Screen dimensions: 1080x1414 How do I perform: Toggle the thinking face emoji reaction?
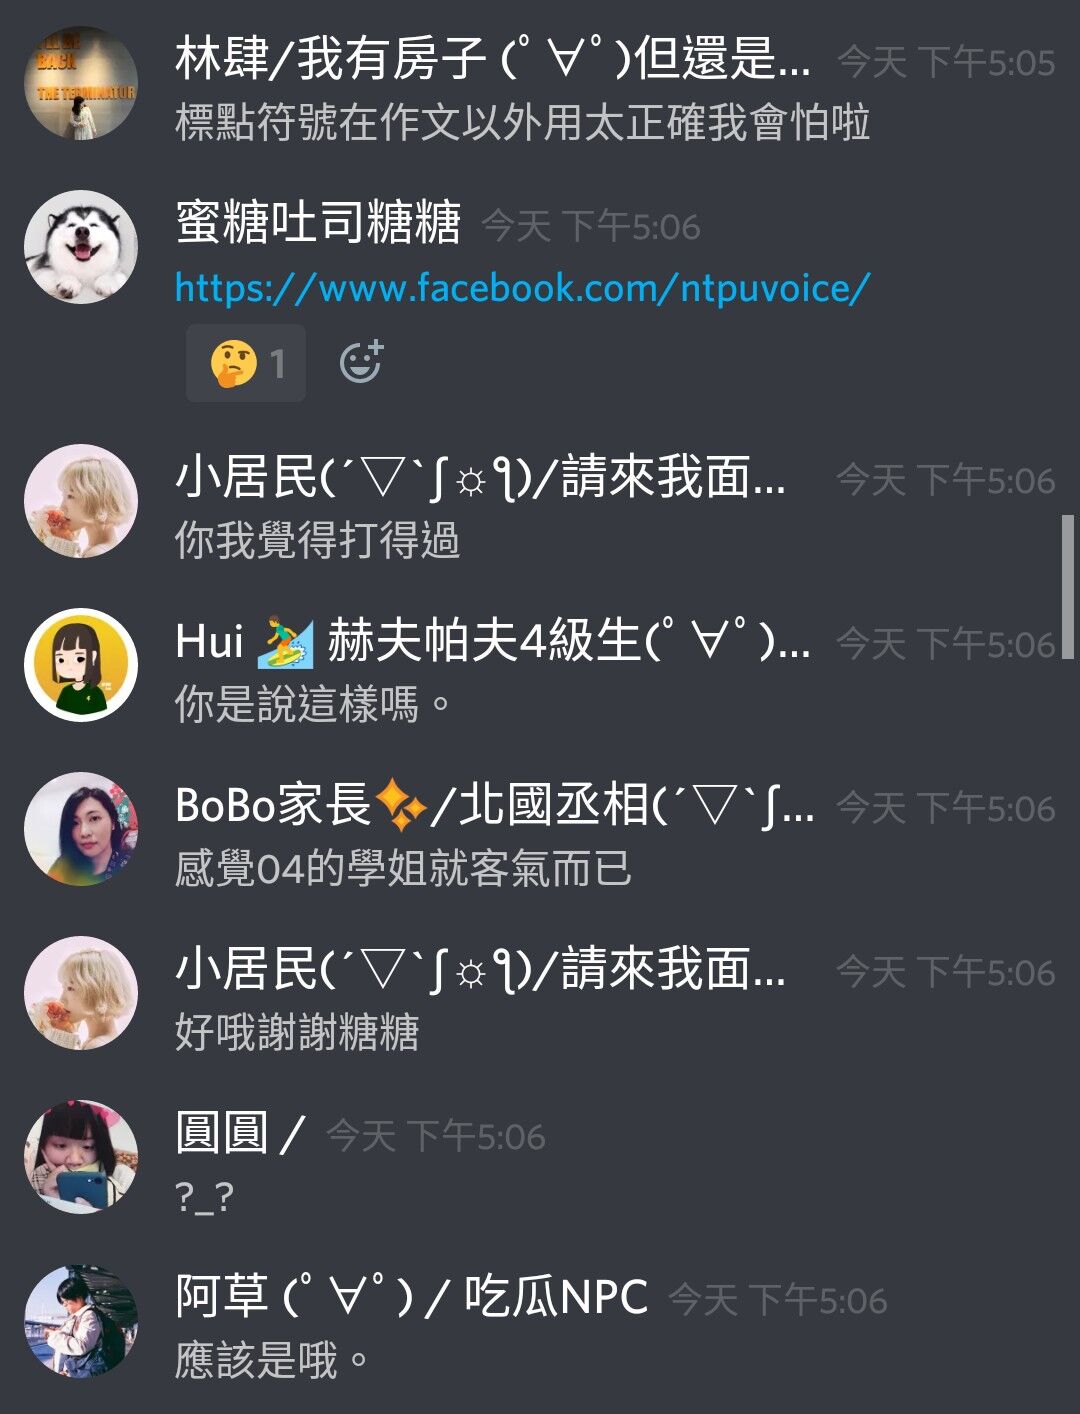[x=246, y=363]
